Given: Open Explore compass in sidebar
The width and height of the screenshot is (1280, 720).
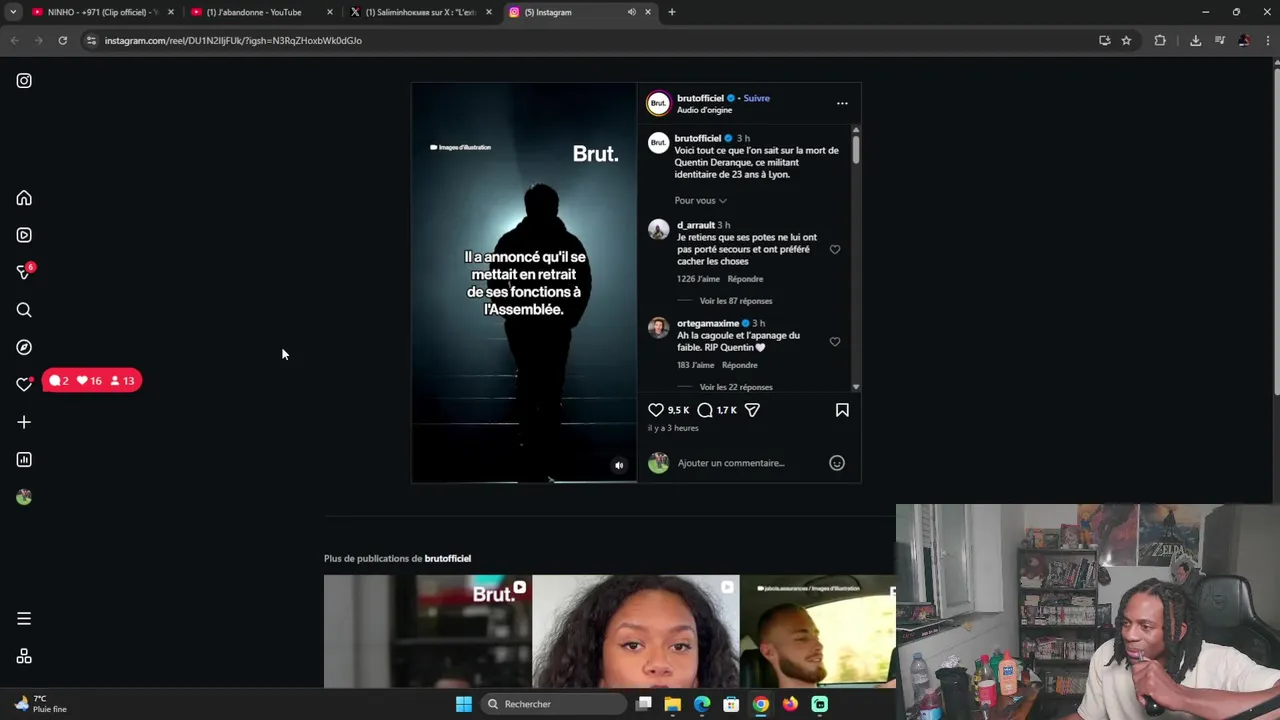Looking at the screenshot, I should coord(24,347).
